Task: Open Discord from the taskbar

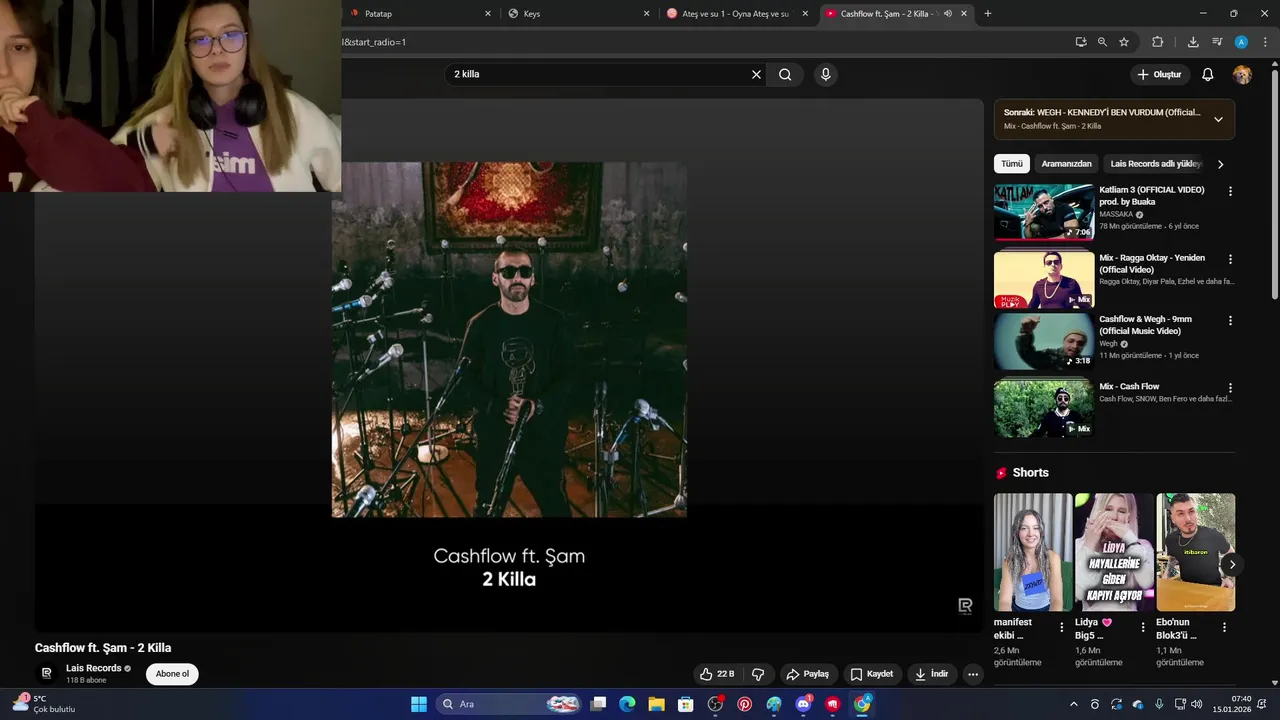Action: 804,704
